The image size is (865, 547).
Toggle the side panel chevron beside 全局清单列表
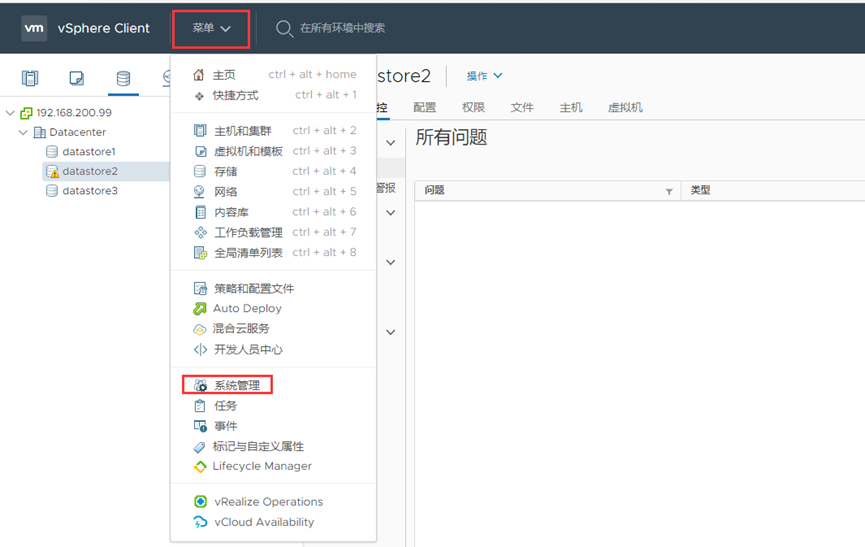391,262
